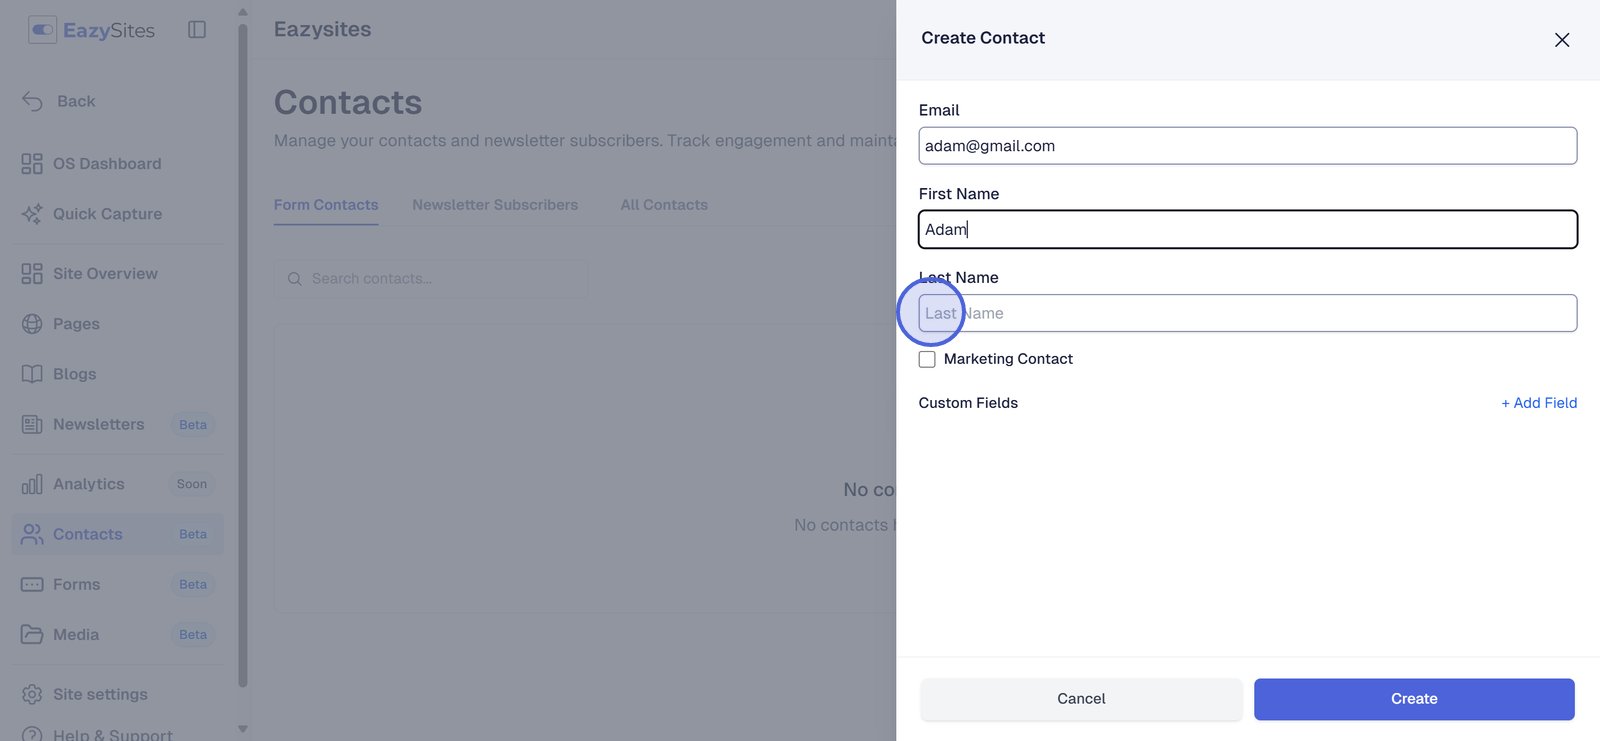The height and width of the screenshot is (741, 1600).
Task: Enable the Marketing Contact checkbox
Action: coord(927,359)
